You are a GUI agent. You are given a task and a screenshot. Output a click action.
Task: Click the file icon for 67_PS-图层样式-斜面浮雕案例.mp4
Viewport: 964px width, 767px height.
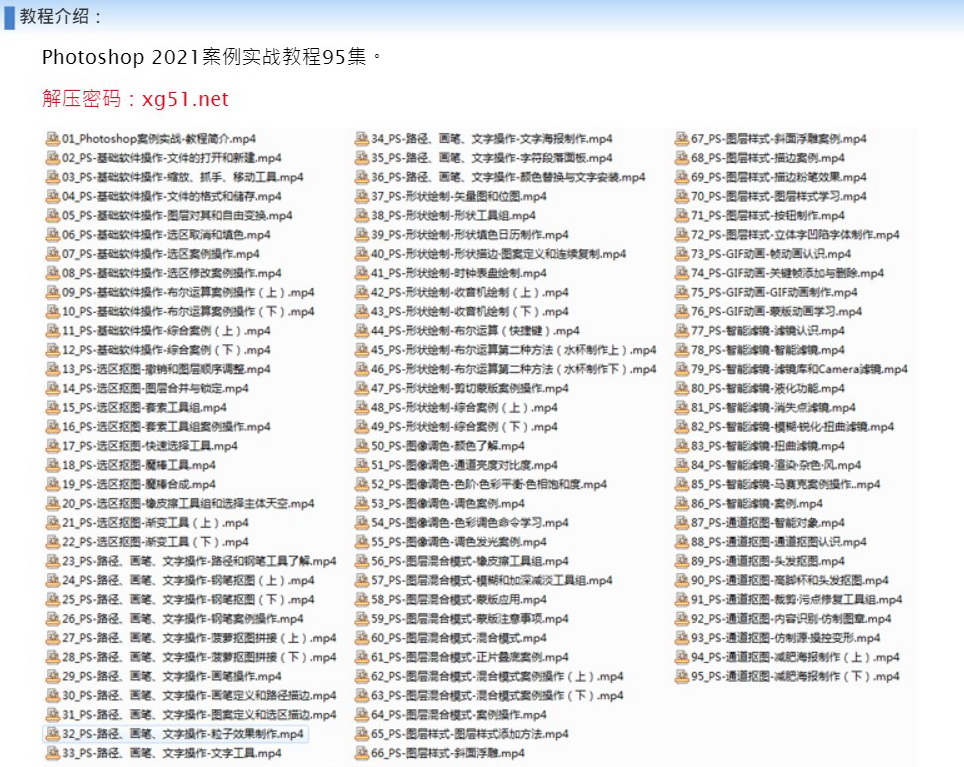pos(682,138)
